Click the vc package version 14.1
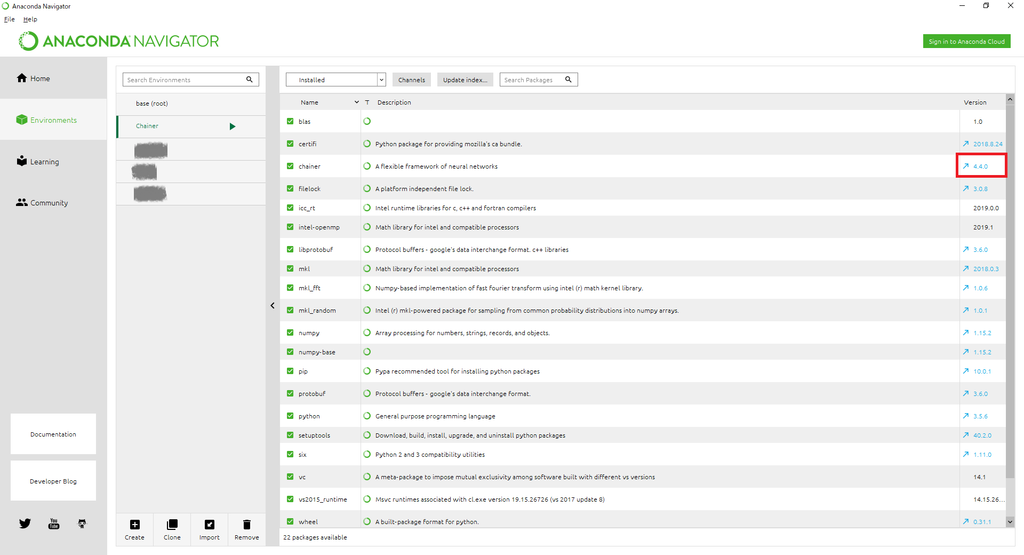Image resolution: width=1024 pixels, height=555 pixels. click(980, 477)
